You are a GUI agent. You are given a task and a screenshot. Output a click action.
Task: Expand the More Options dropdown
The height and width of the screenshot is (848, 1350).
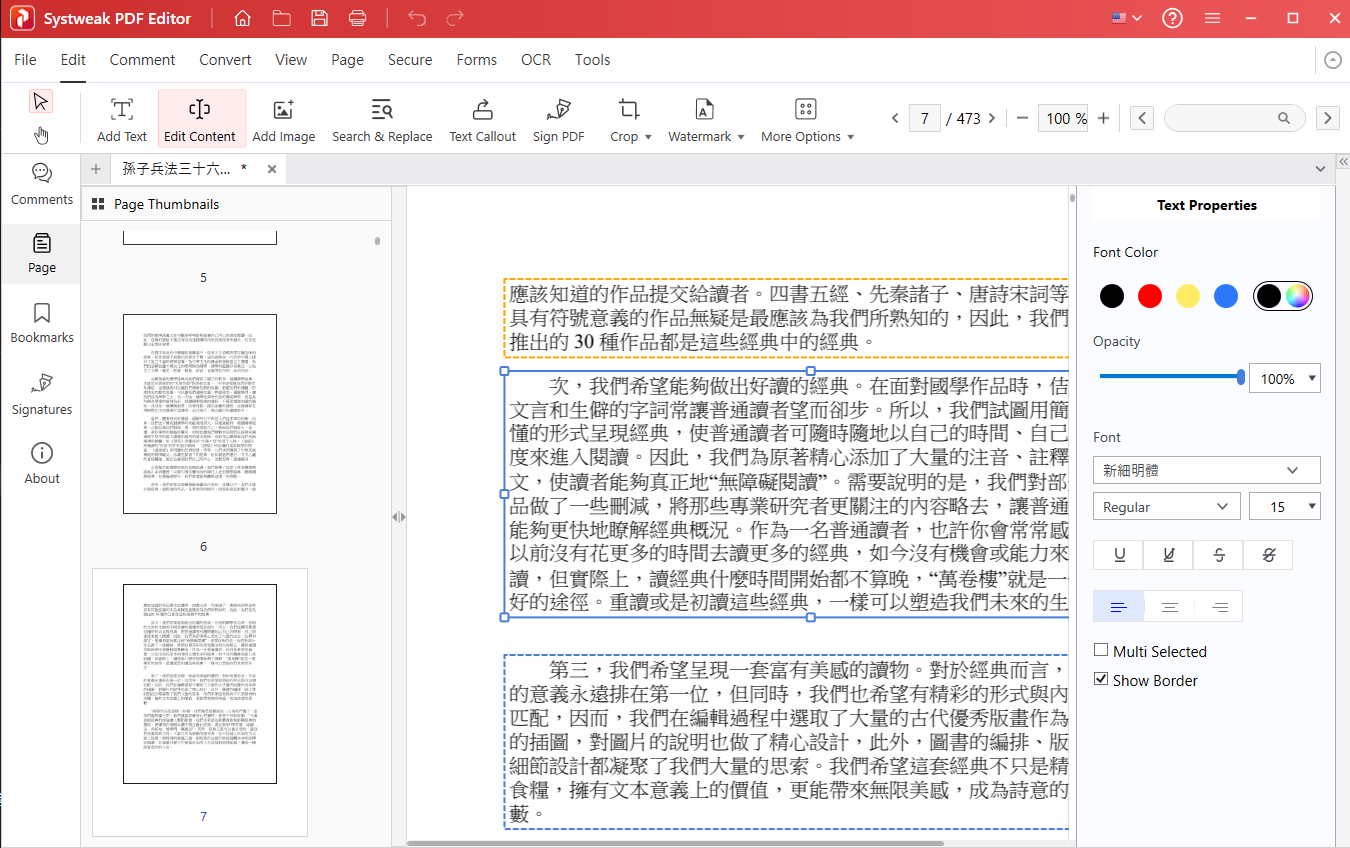click(850, 137)
